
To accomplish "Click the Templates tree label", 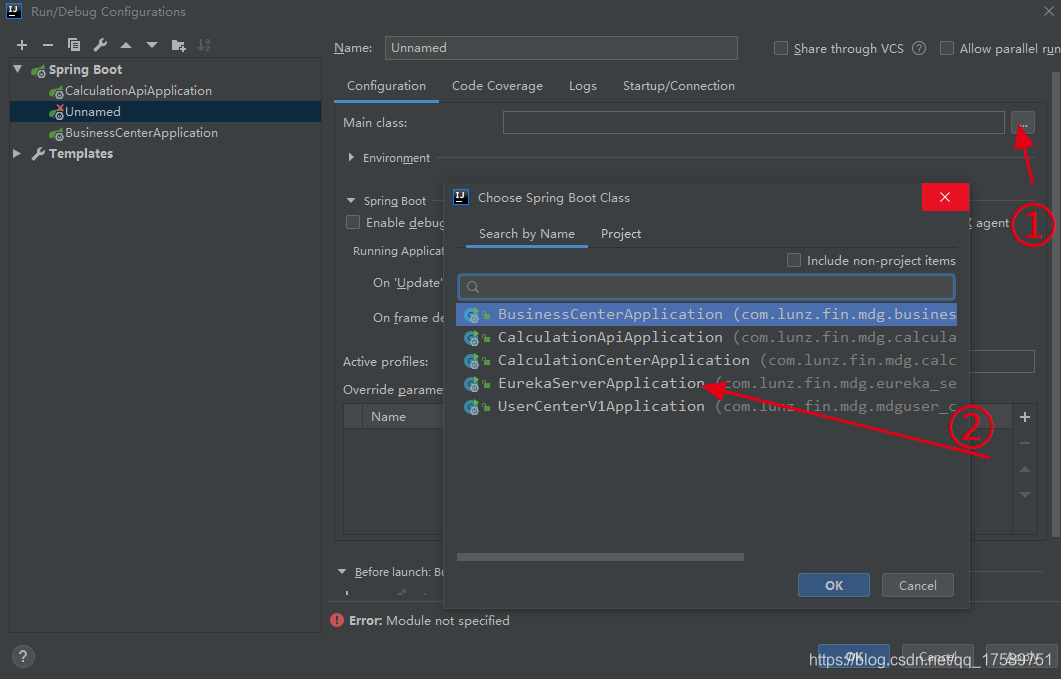I will point(81,154).
